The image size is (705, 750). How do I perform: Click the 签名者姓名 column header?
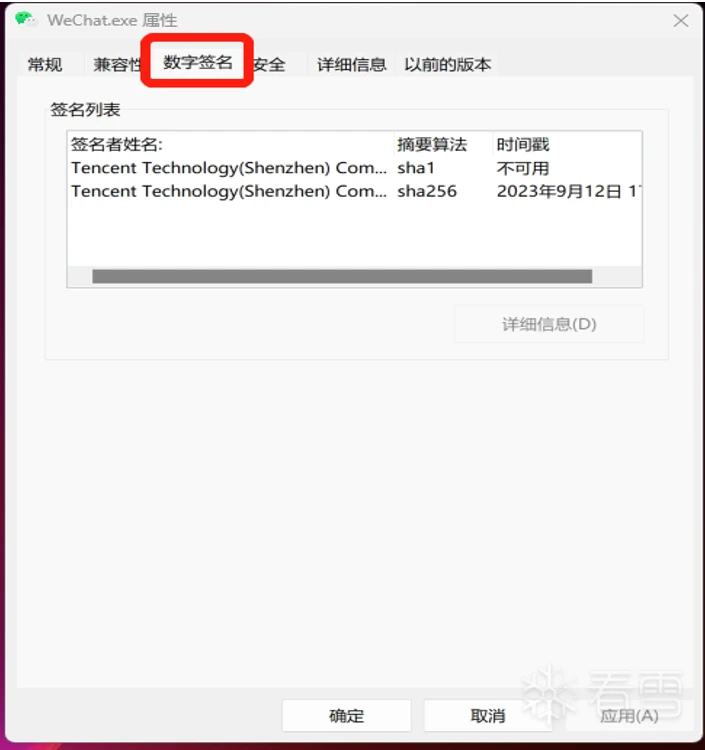pyautogui.click(x=231, y=144)
